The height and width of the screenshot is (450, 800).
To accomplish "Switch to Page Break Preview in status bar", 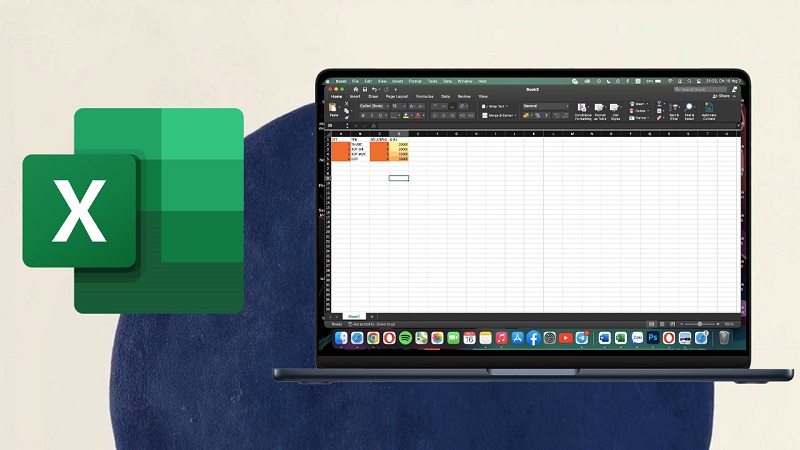I will (672, 324).
